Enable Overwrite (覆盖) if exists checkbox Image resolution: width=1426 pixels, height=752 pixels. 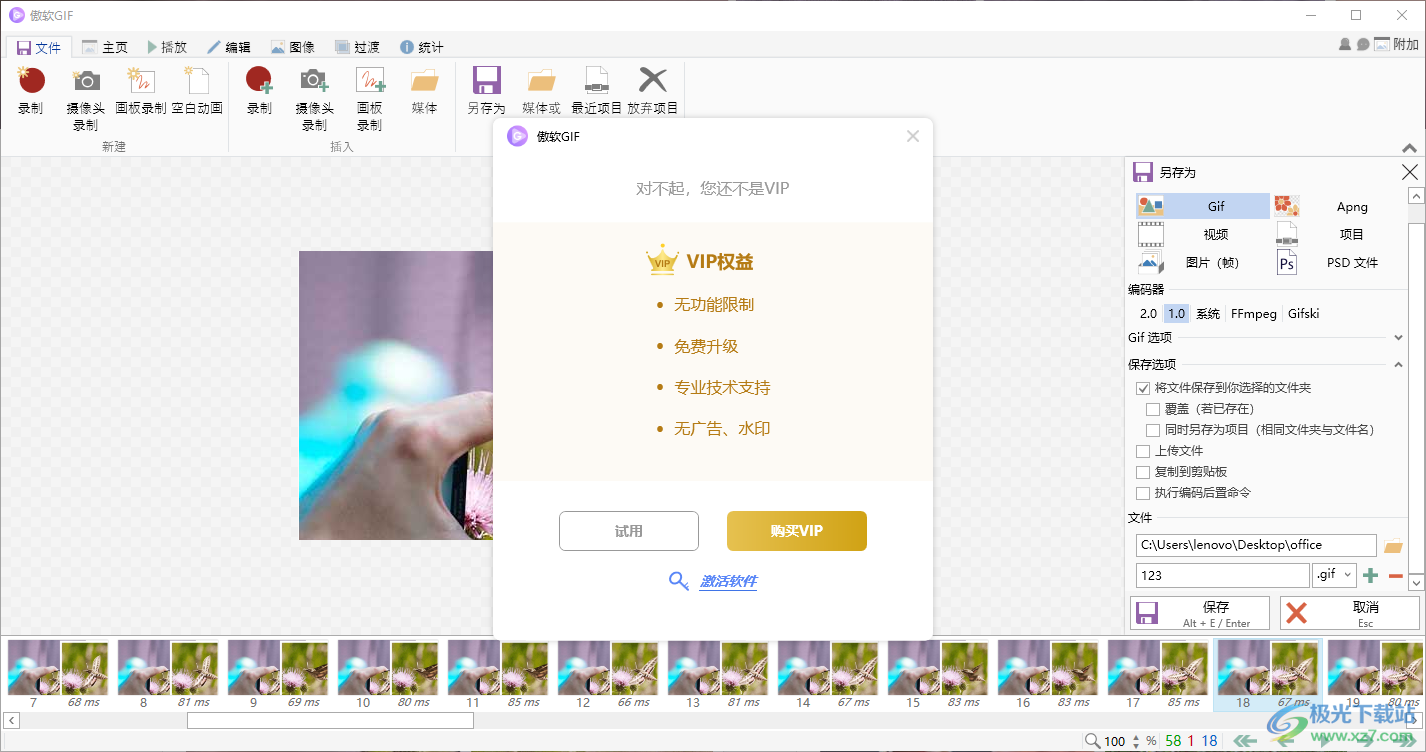(1153, 408)
